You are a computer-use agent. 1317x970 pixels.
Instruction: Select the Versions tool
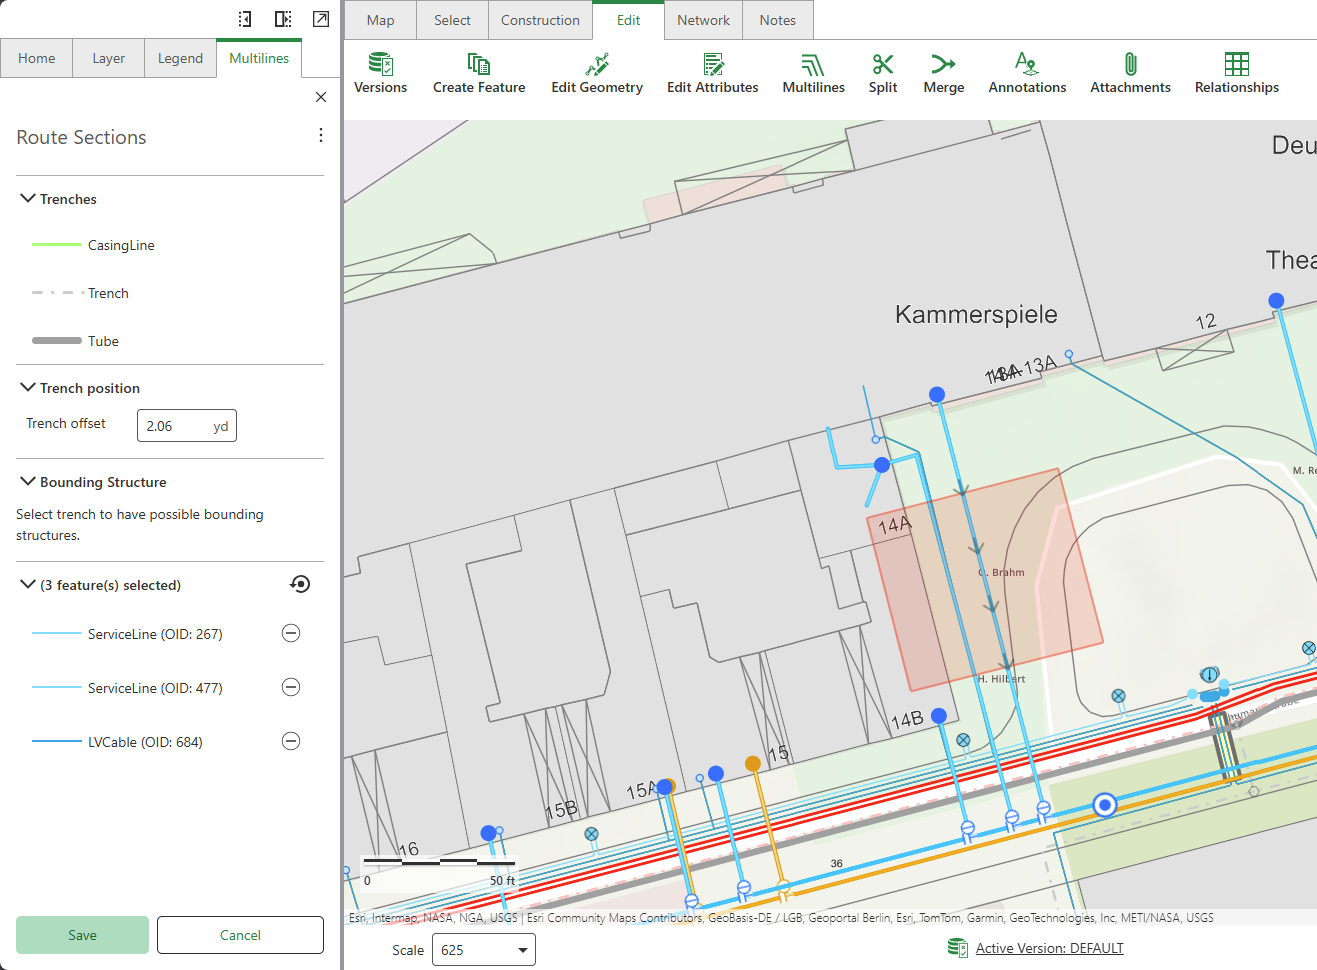(380, 72)
